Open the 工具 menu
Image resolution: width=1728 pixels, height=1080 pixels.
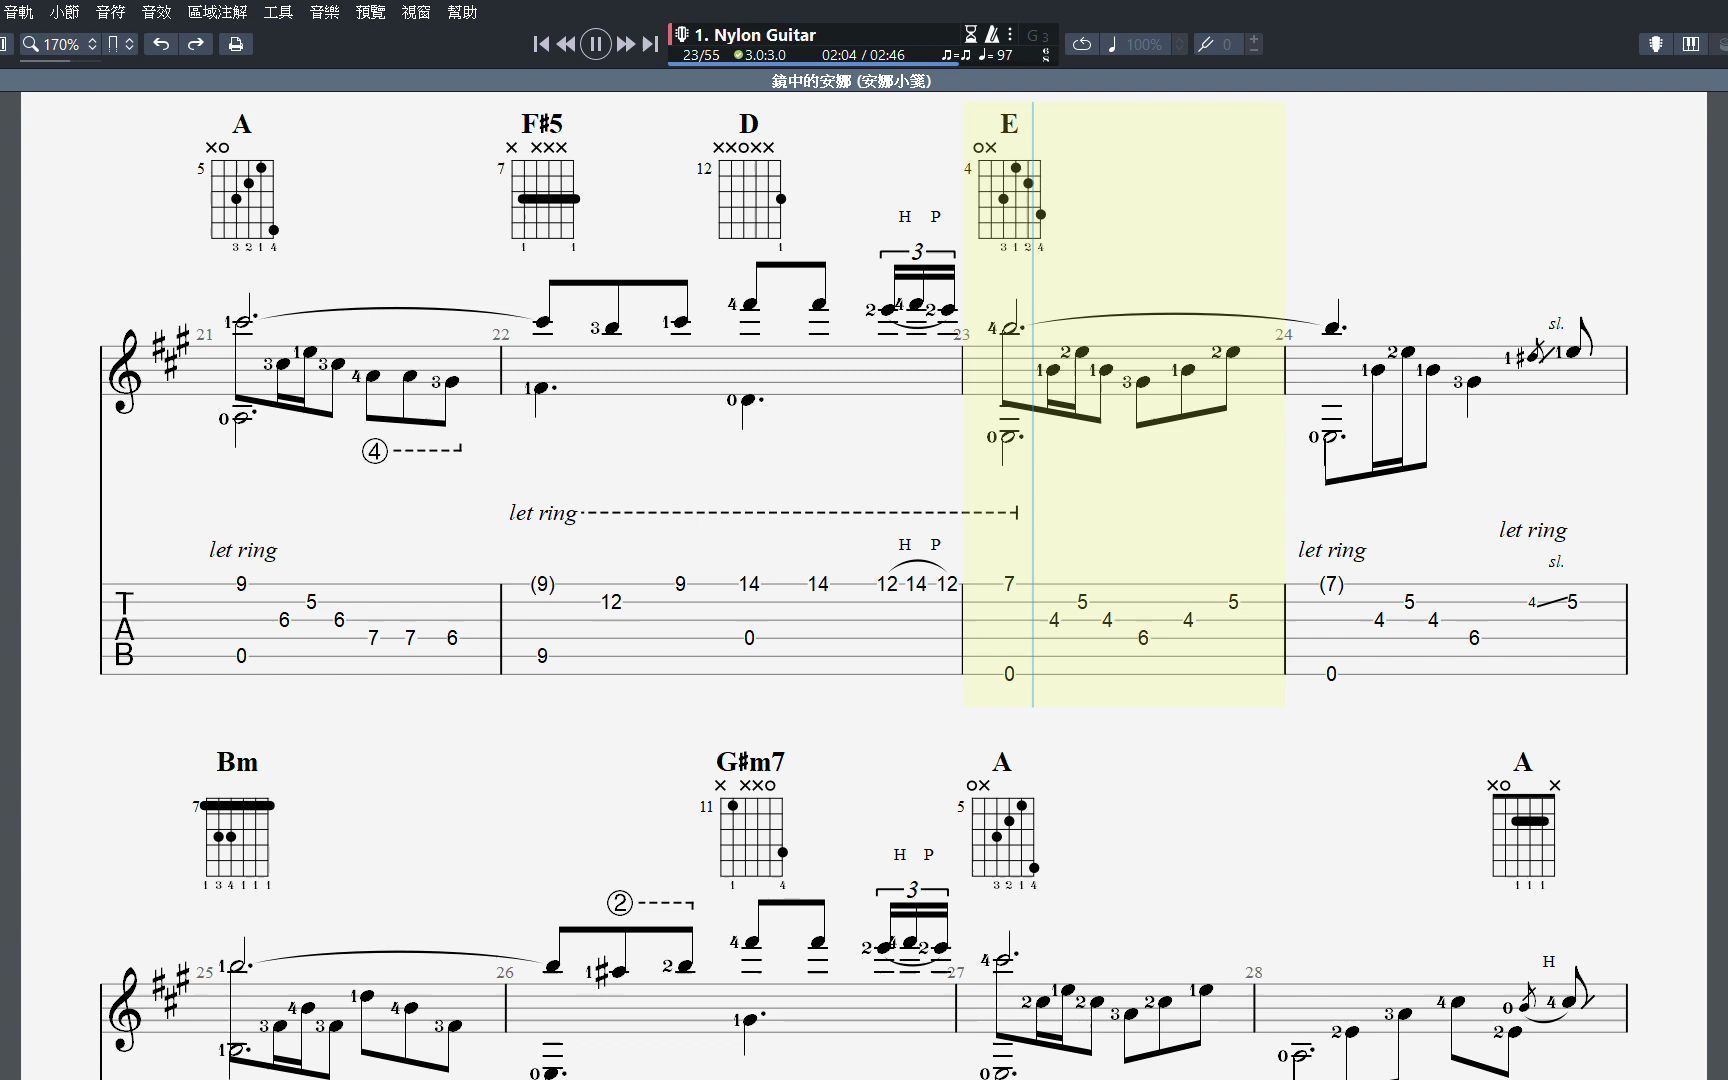[x=279, y=12]
